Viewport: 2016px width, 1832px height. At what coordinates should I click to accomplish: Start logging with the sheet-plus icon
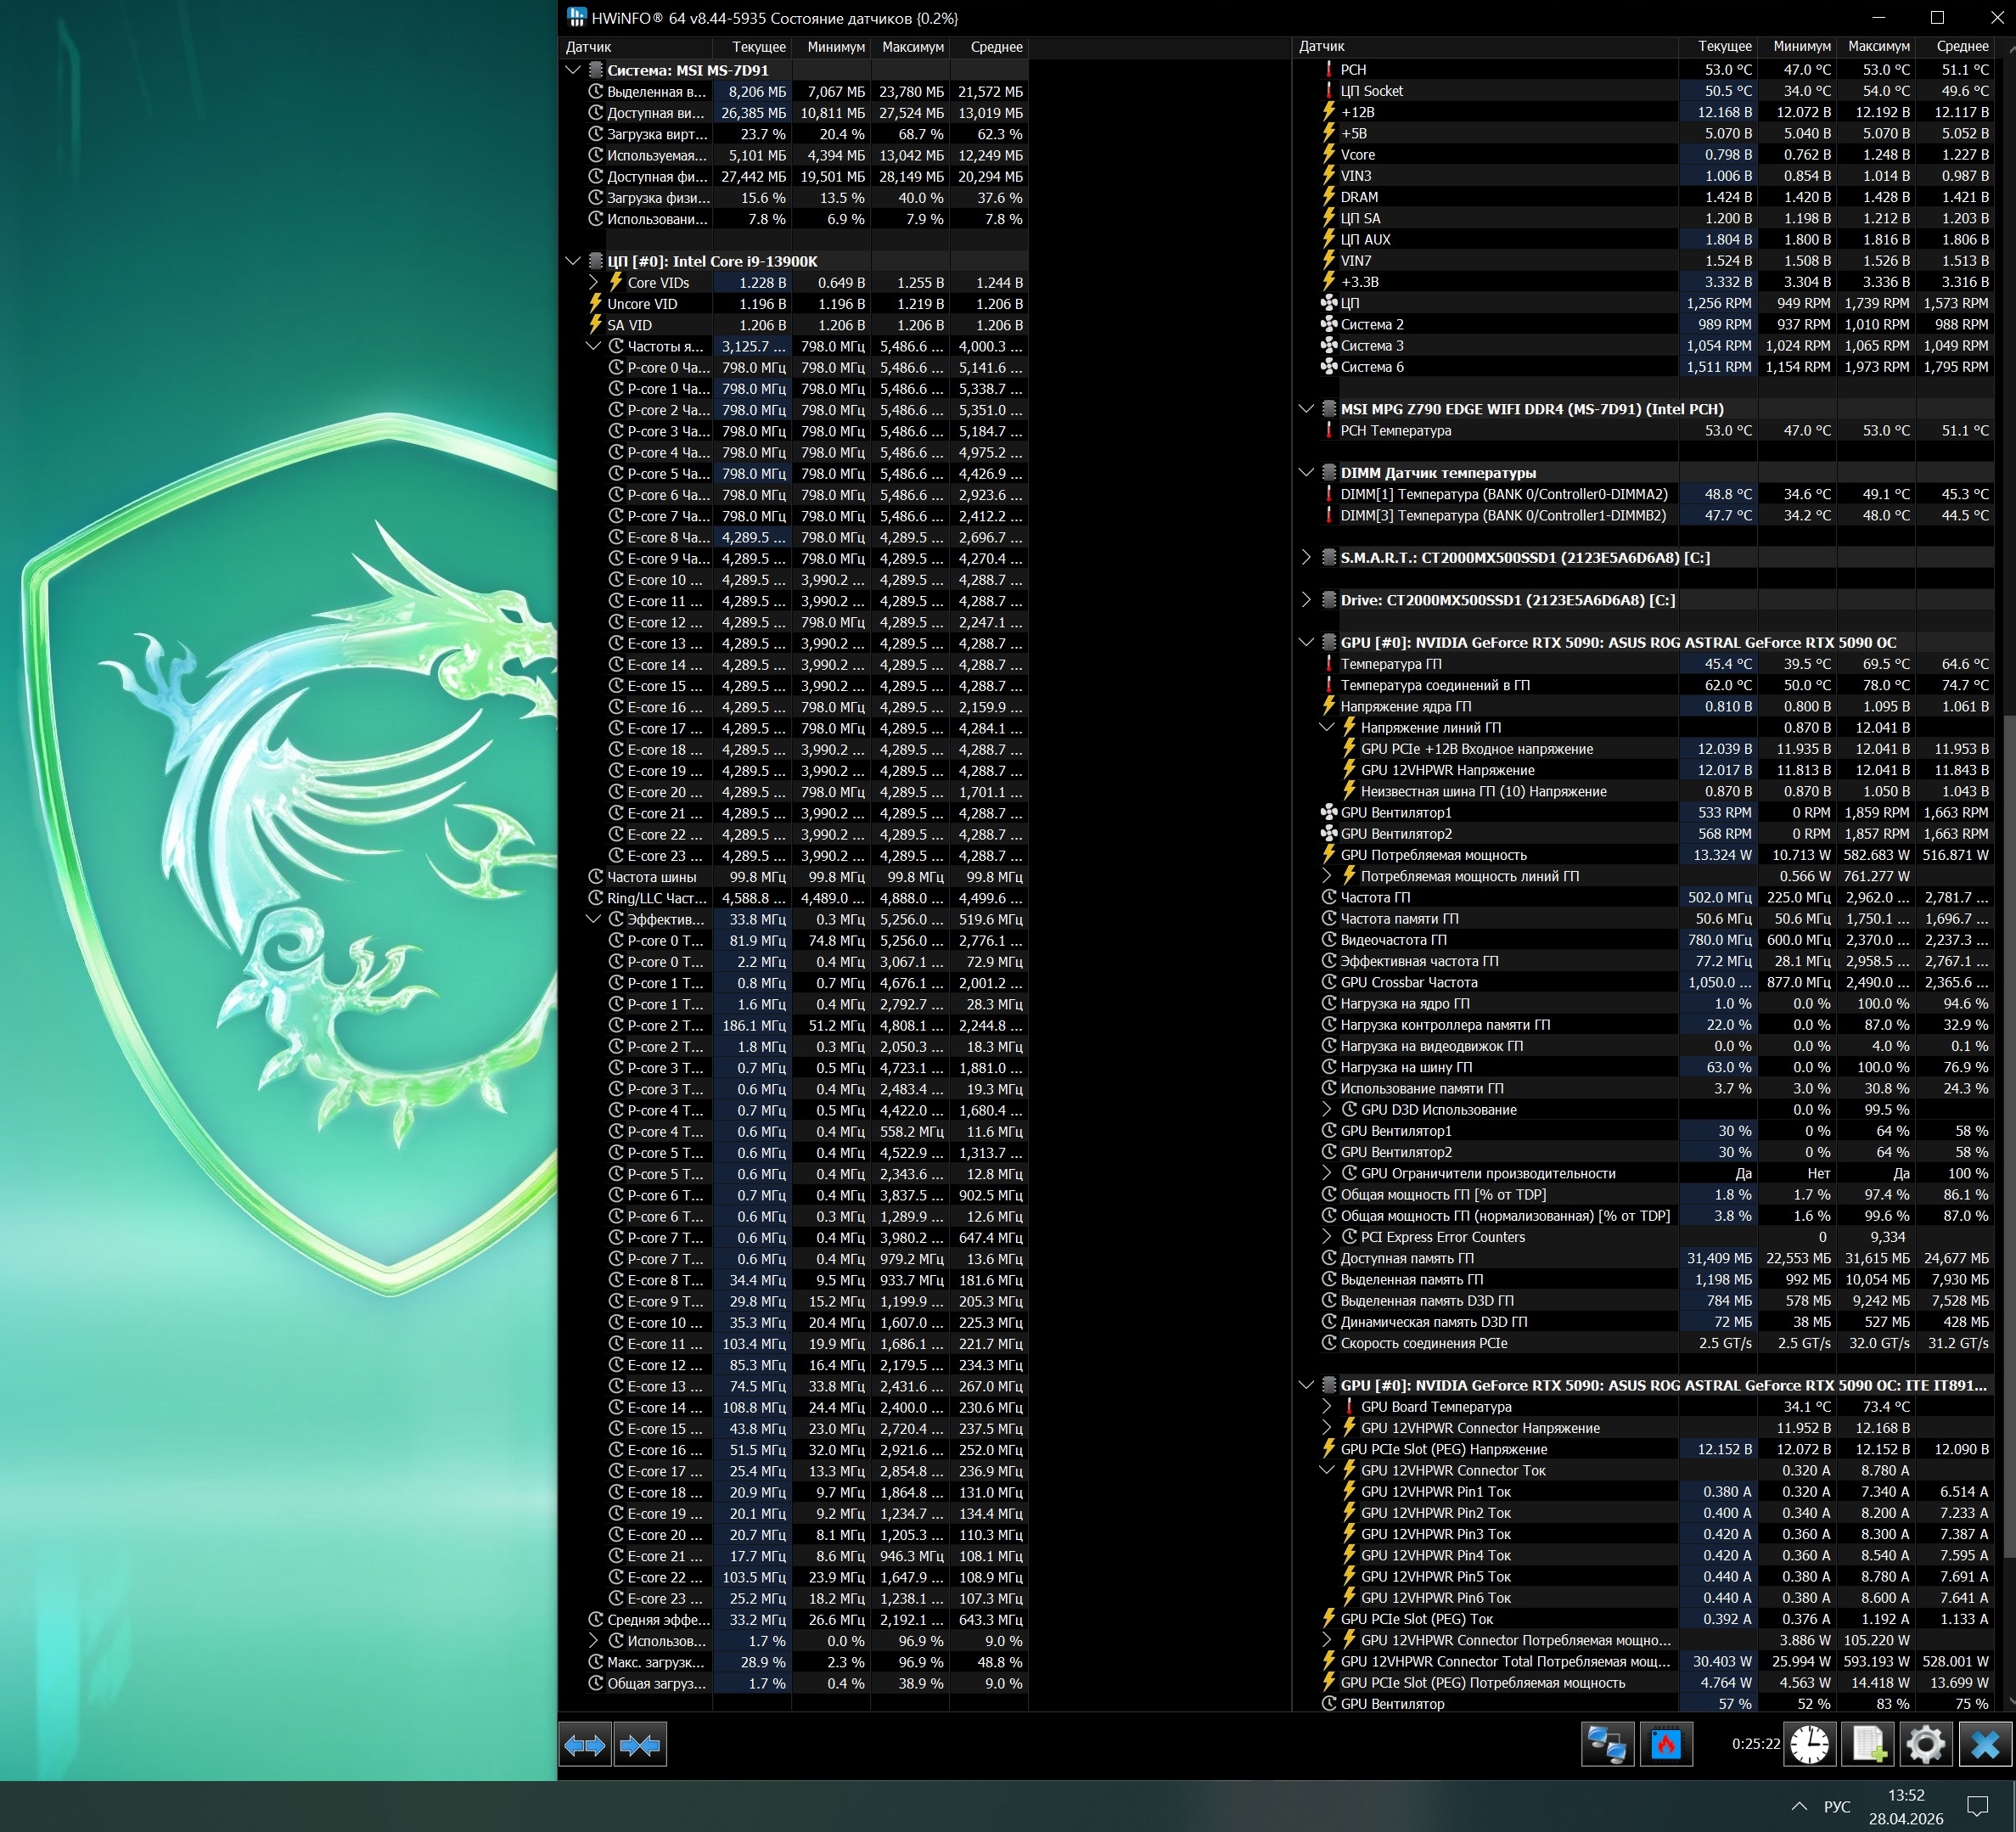(x=1868, y=1744)
